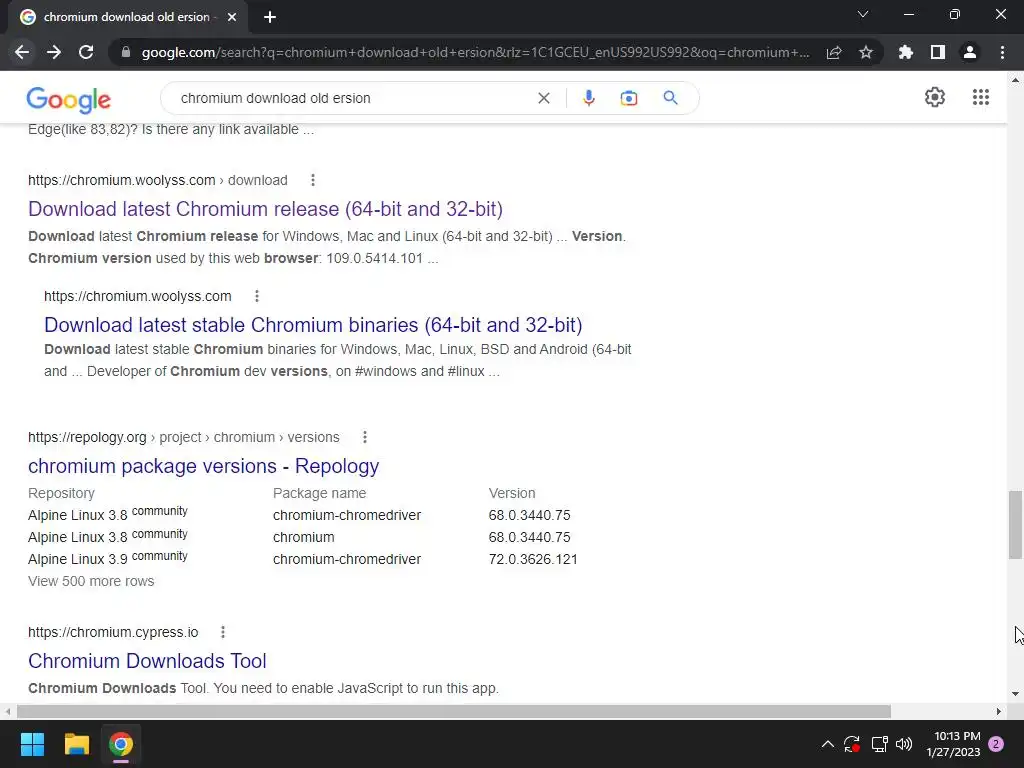
Task: Click the scroll up arrow
Action: pos(1015,80)
